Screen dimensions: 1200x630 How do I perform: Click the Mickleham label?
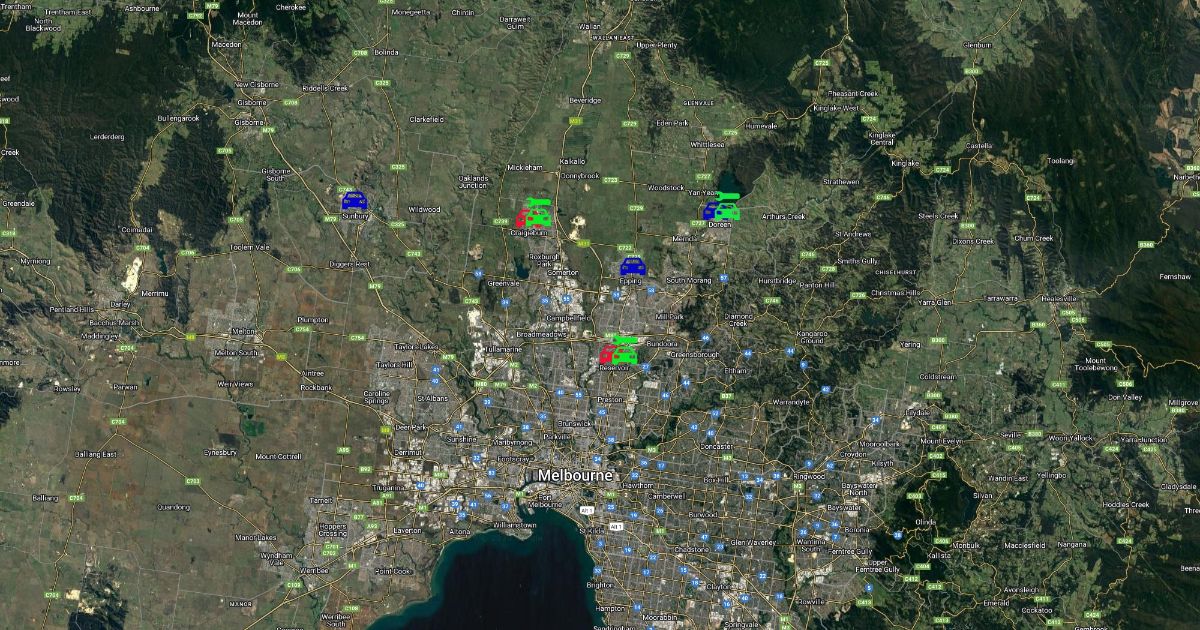[x=525, y=168]
